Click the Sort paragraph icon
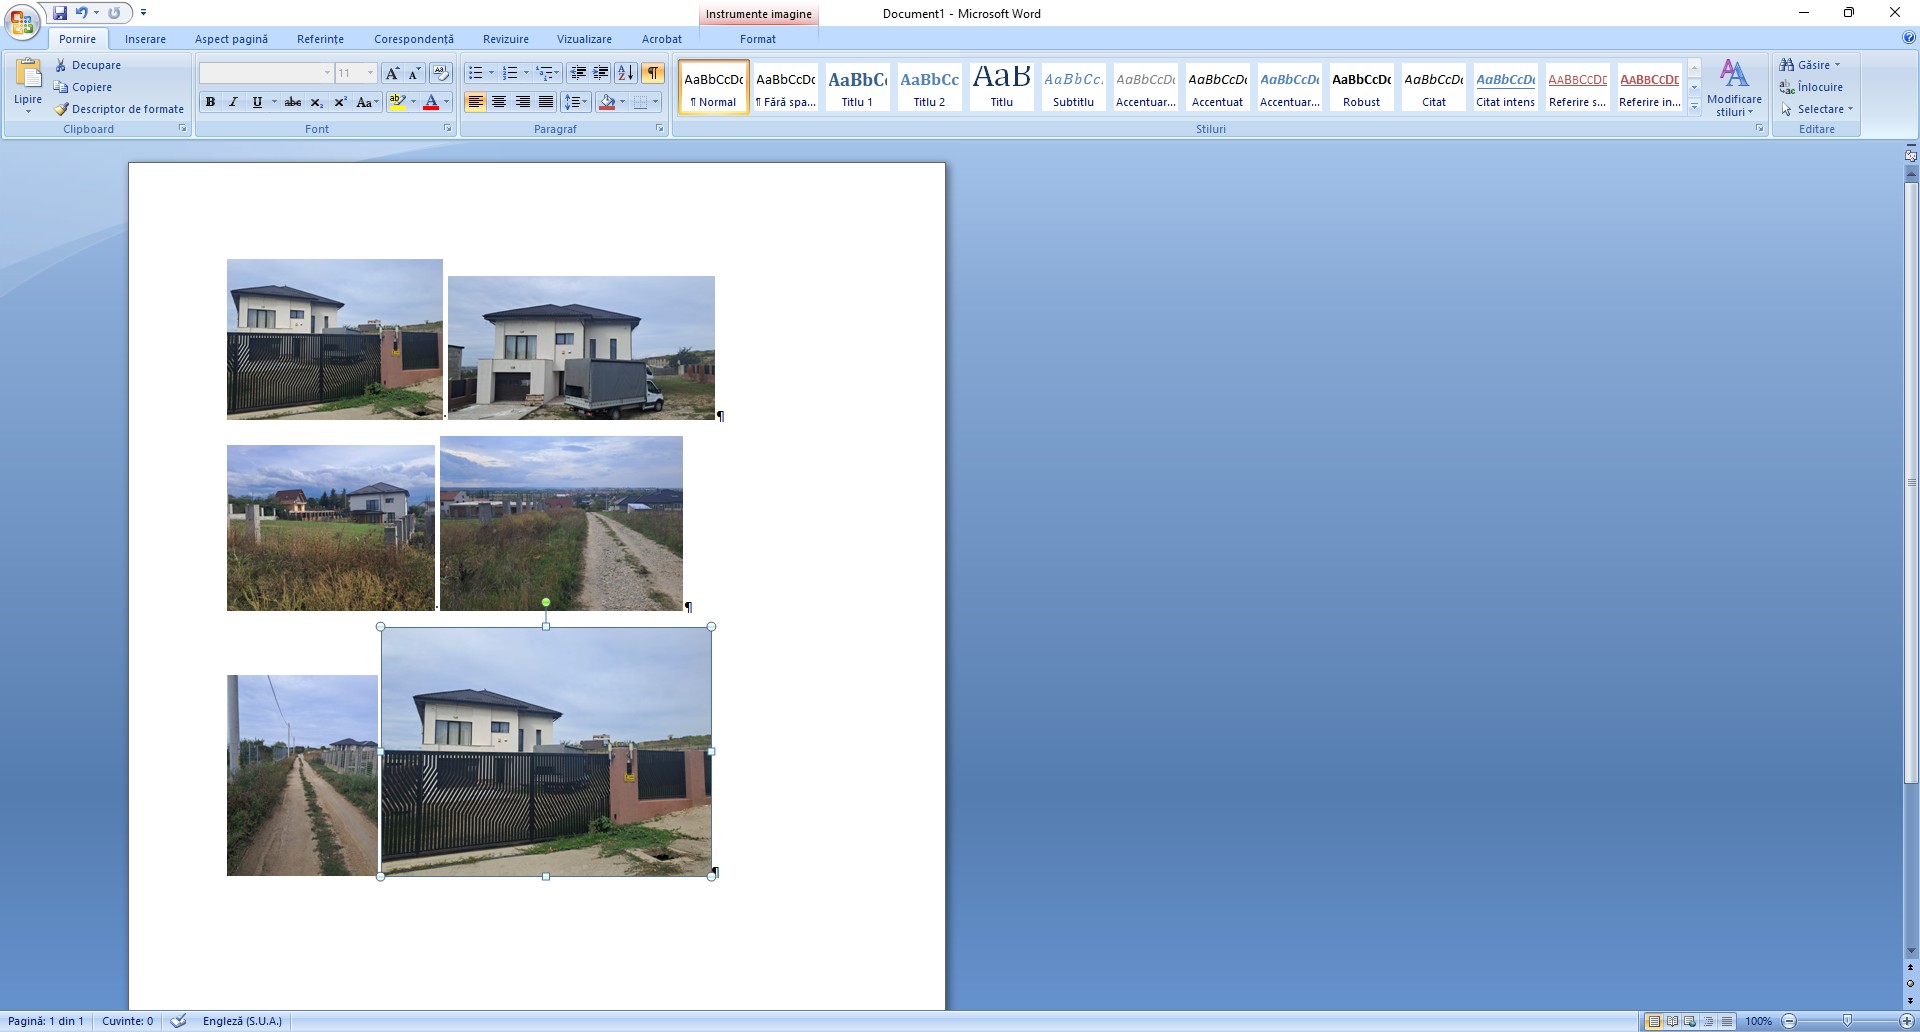 tap(625, 73)
